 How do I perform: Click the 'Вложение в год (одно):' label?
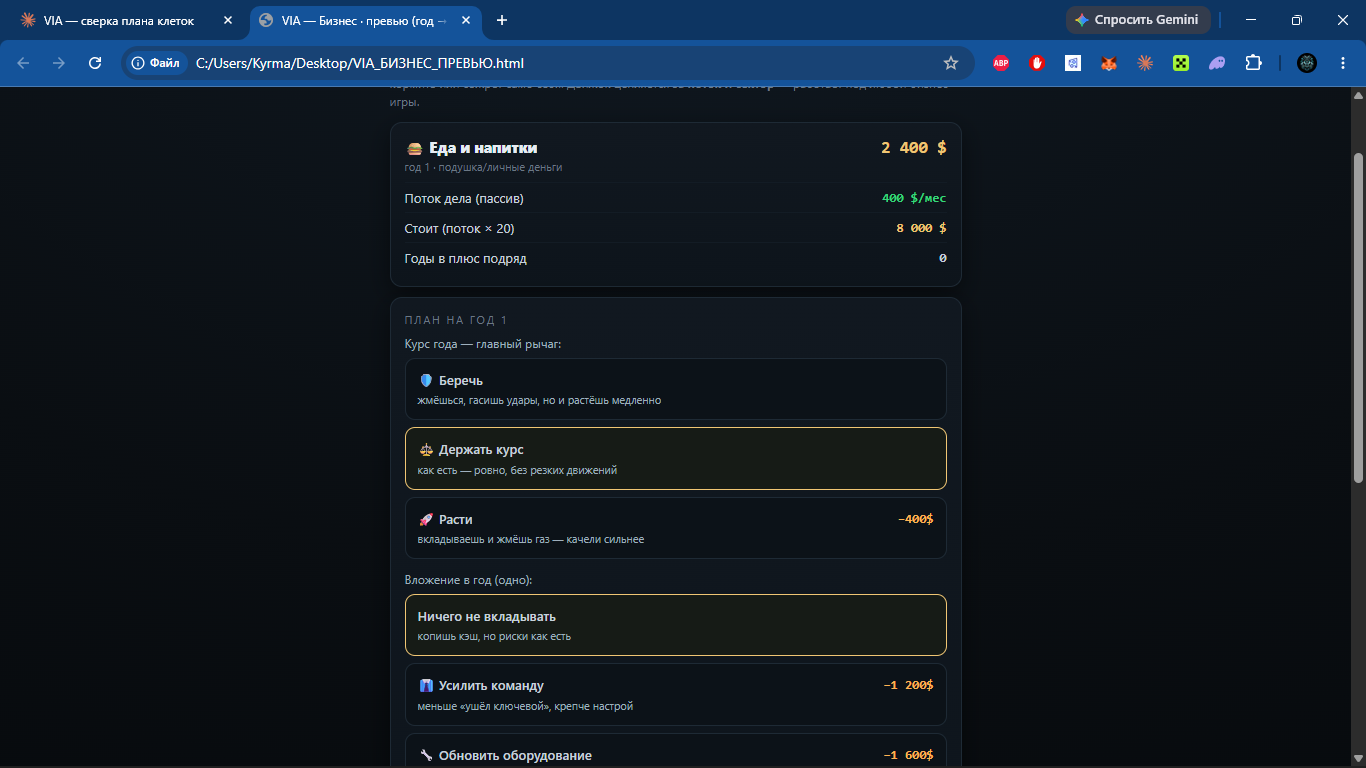[469, 580]
